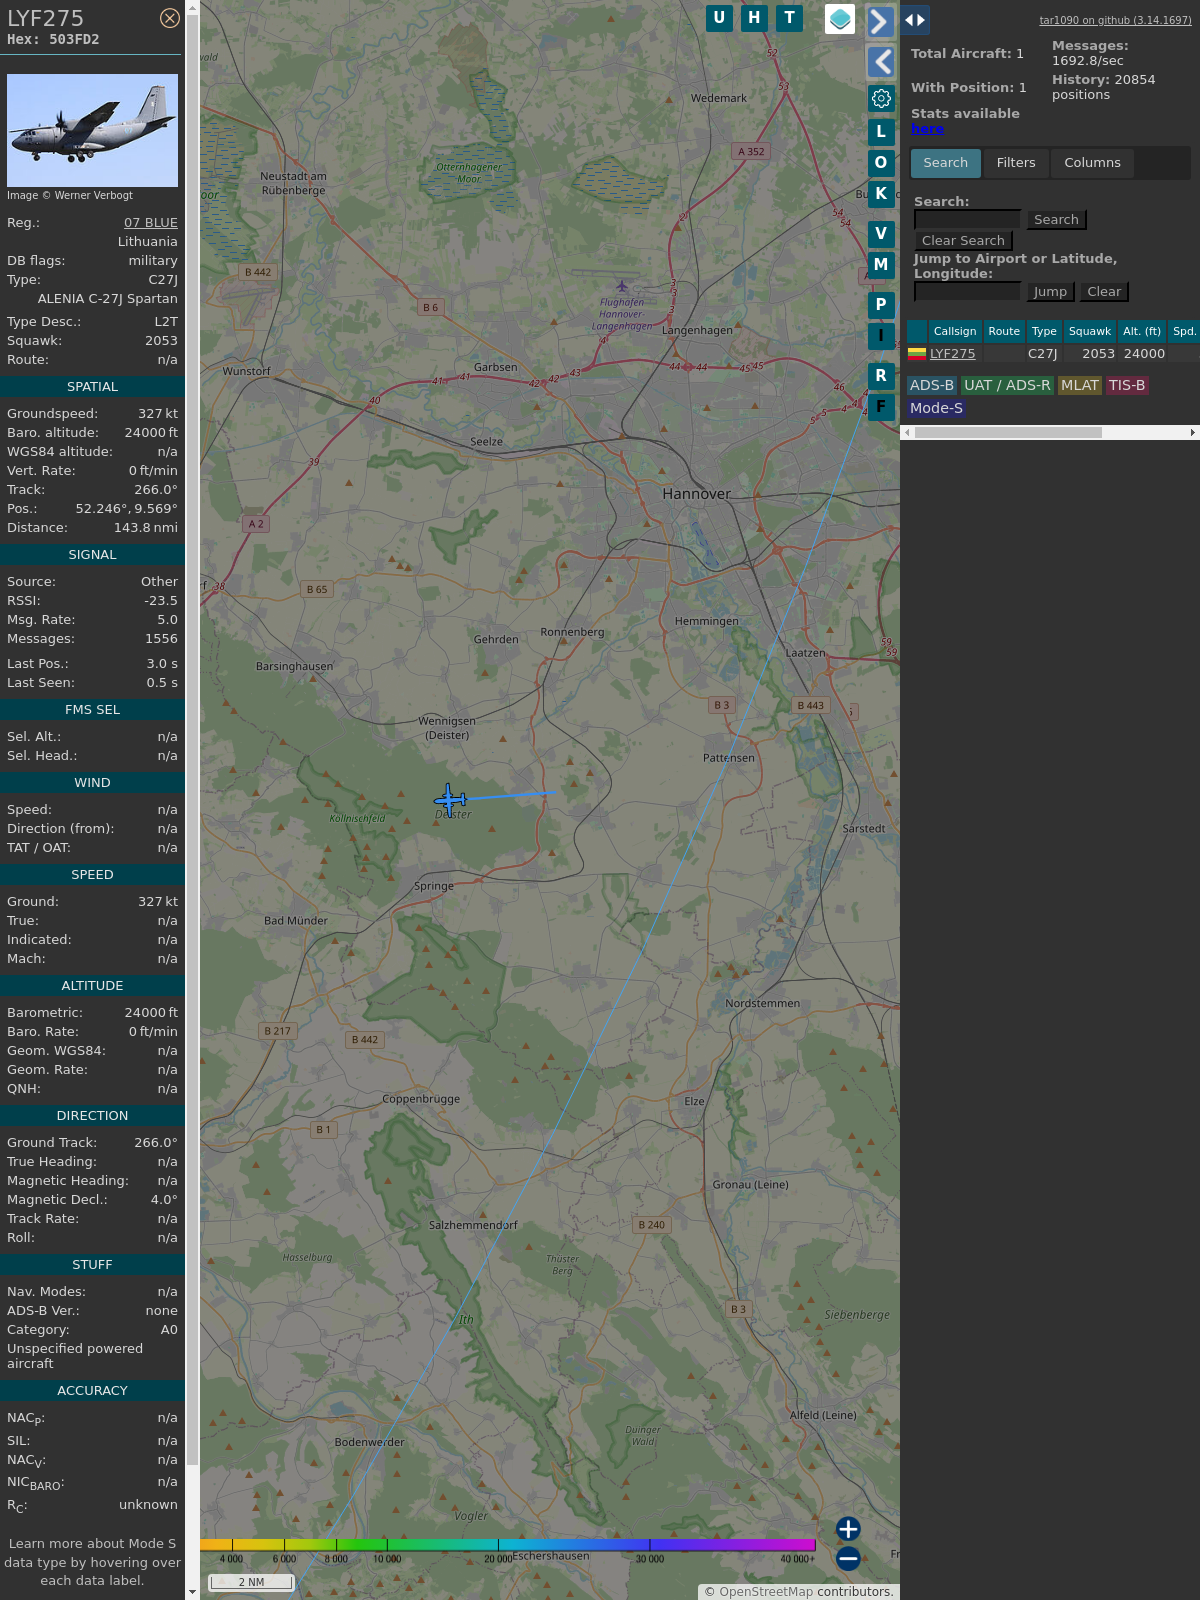Click the Hannover airport plane icon

coord(622,286)
